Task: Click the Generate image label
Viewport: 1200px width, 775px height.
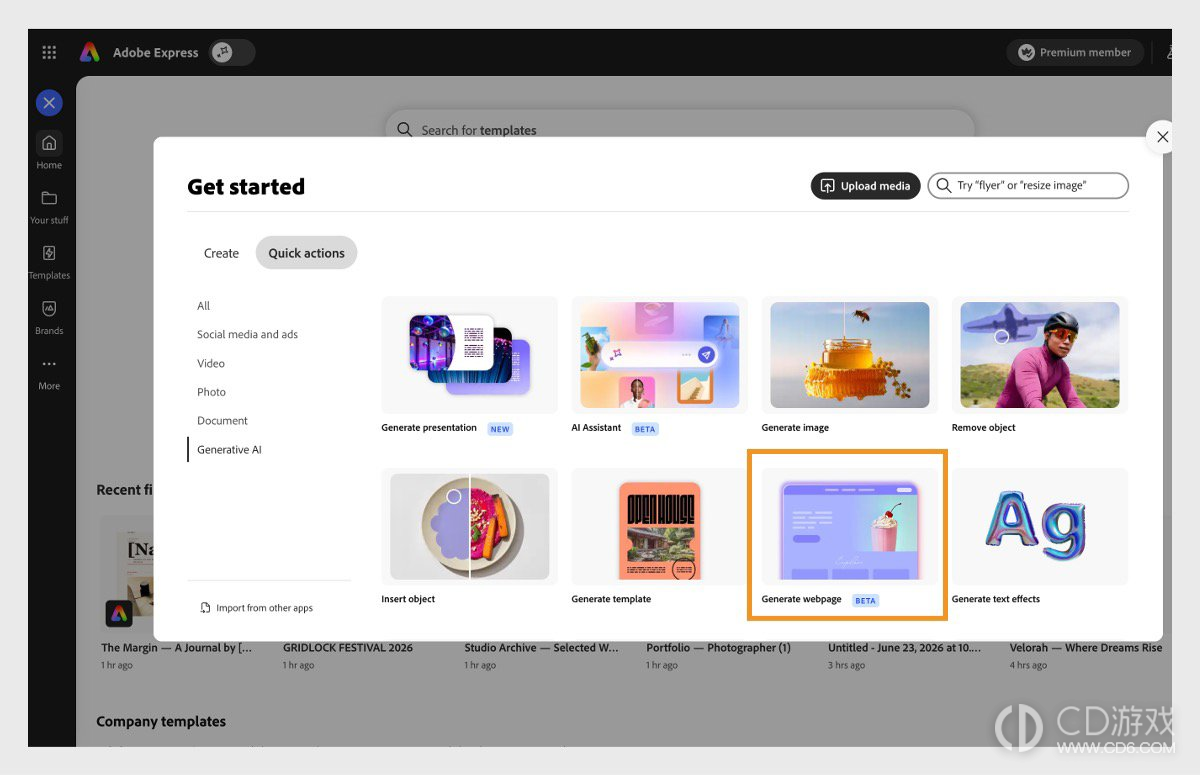Action: pos(795,428)
